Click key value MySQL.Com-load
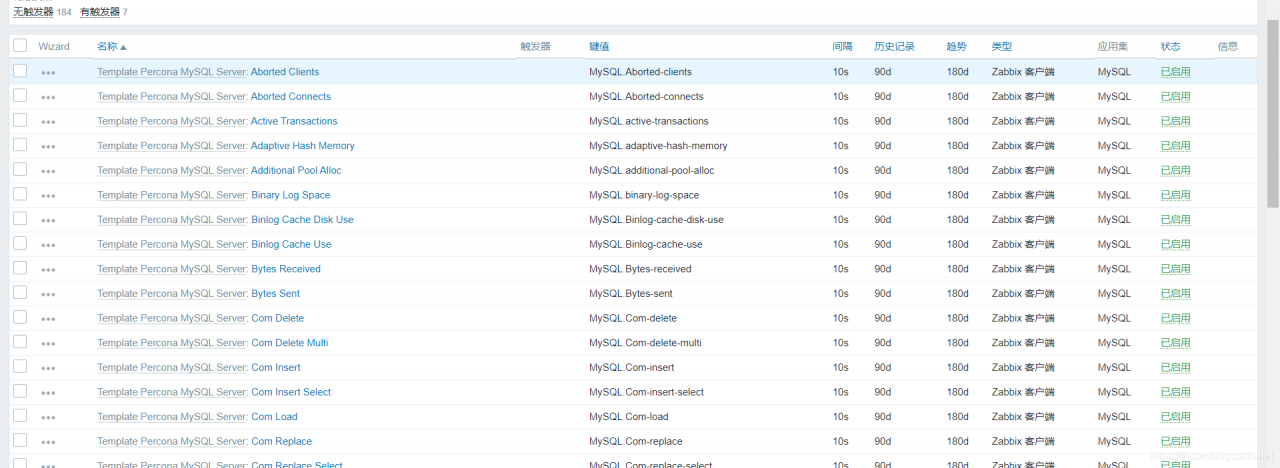 (x=629, y=417)
